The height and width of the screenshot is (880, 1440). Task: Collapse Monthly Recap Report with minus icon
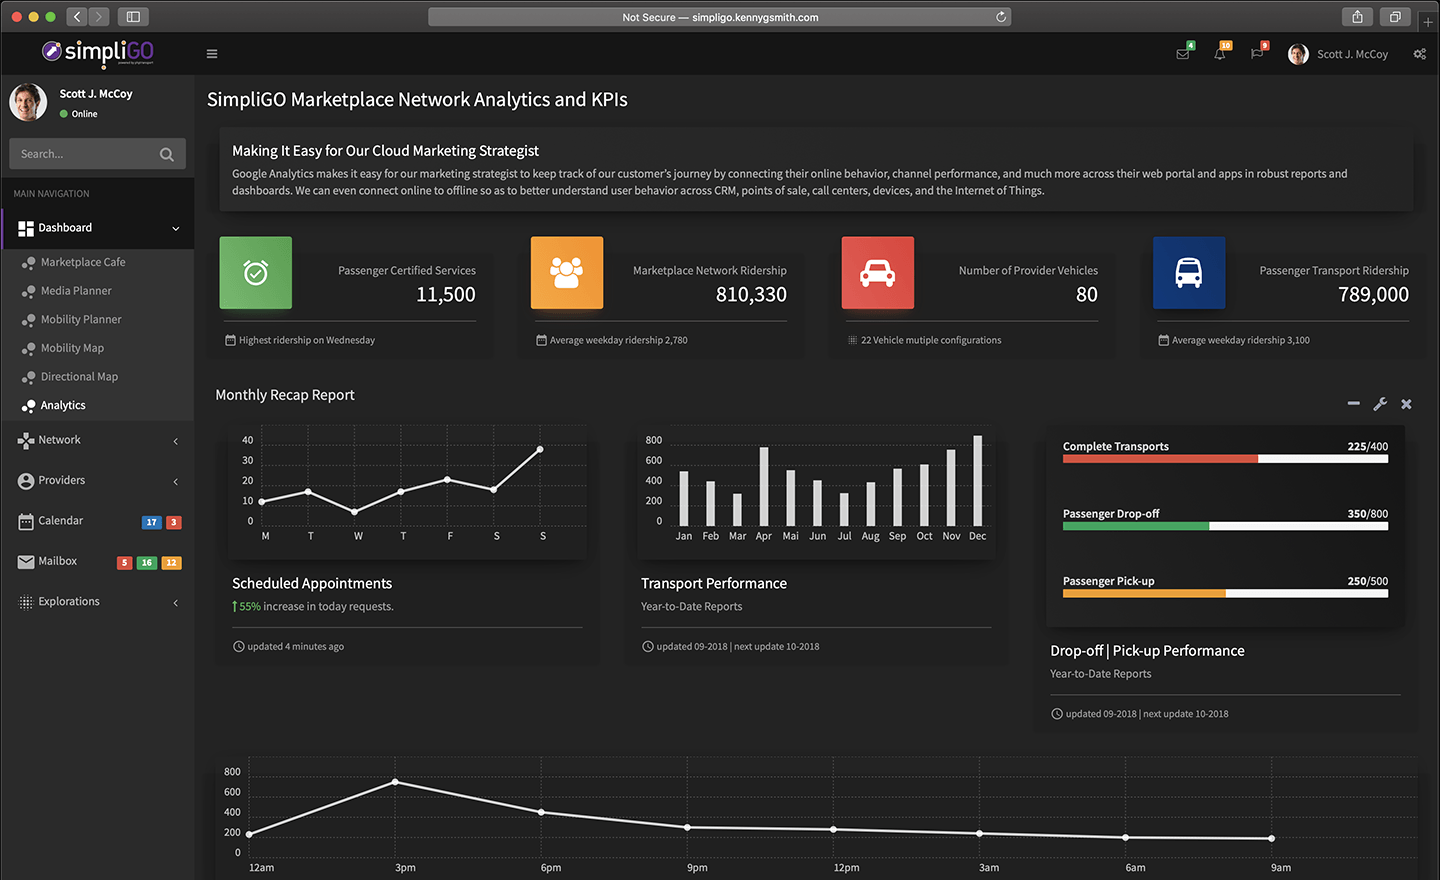(1353, 404)
